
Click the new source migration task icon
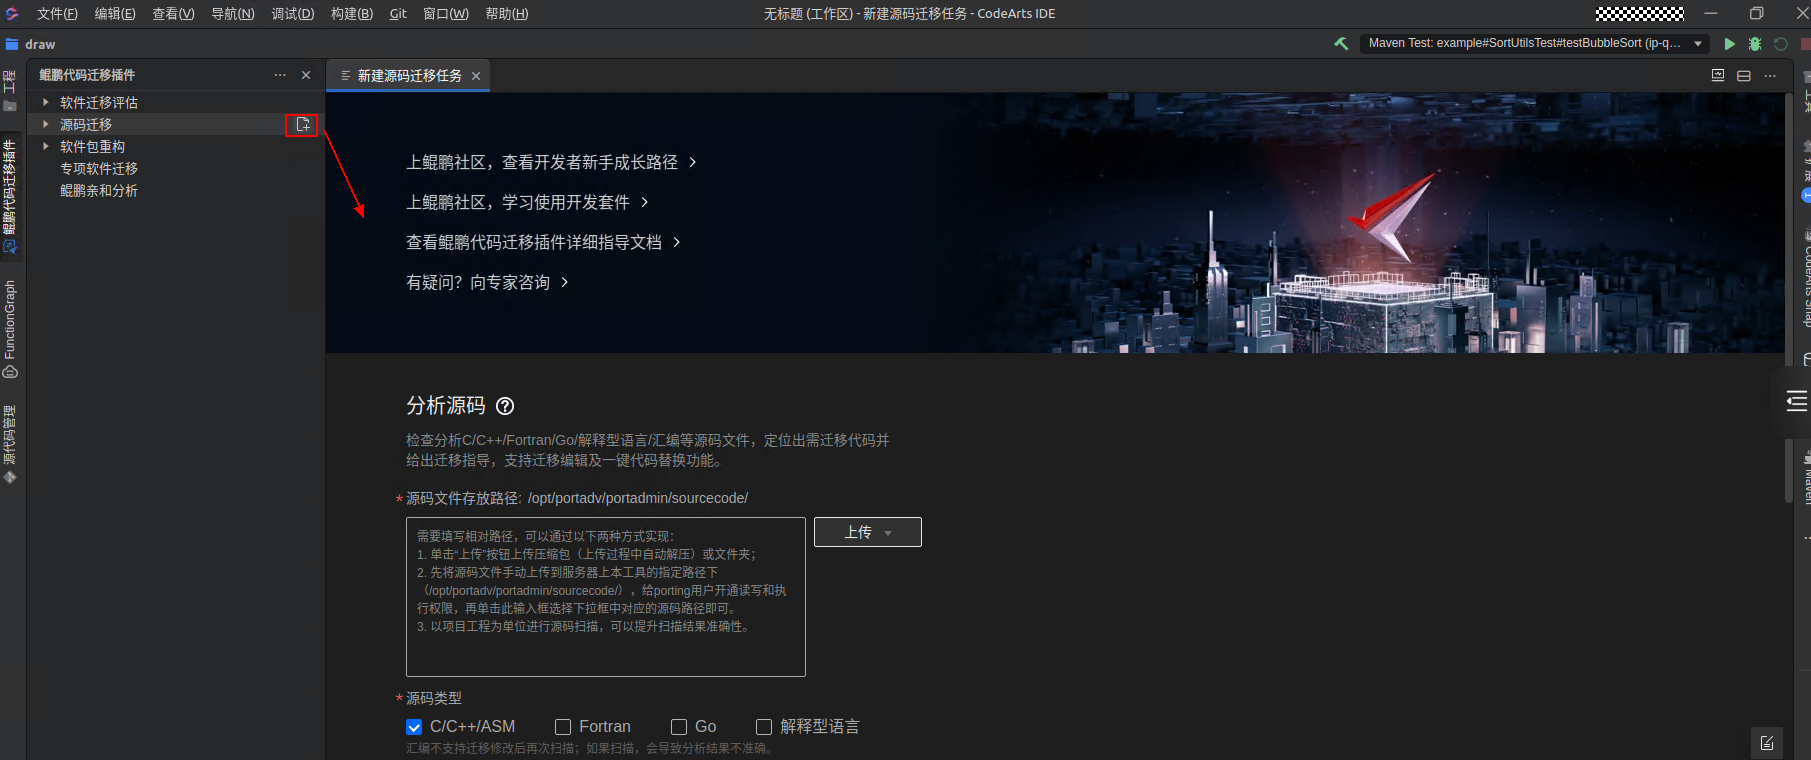(x=303, y=125)
